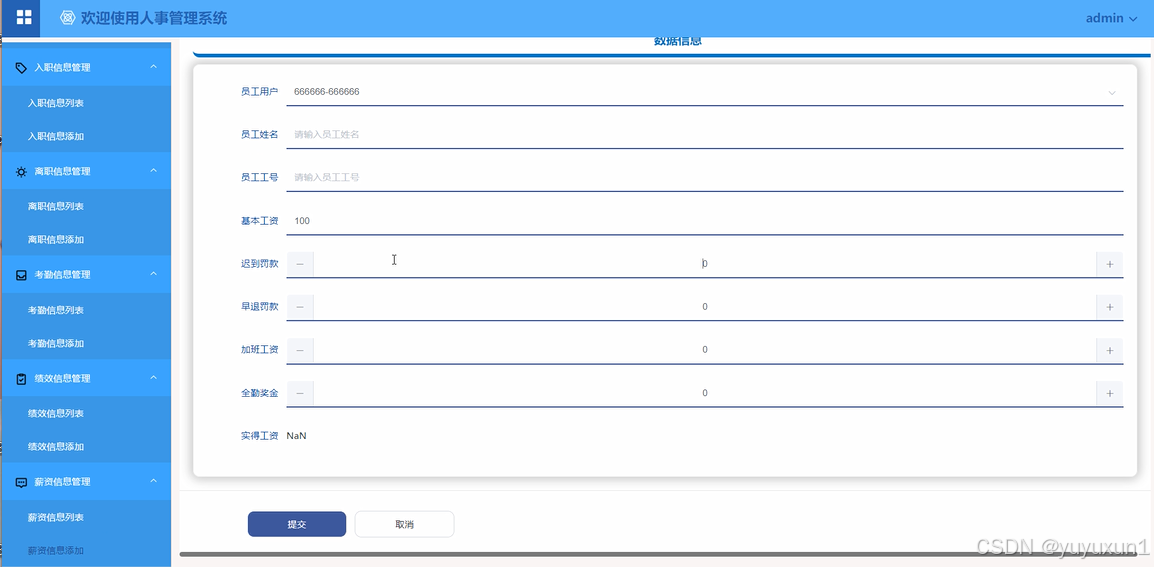Open 入职信息添加 menu item

(56, 136)
